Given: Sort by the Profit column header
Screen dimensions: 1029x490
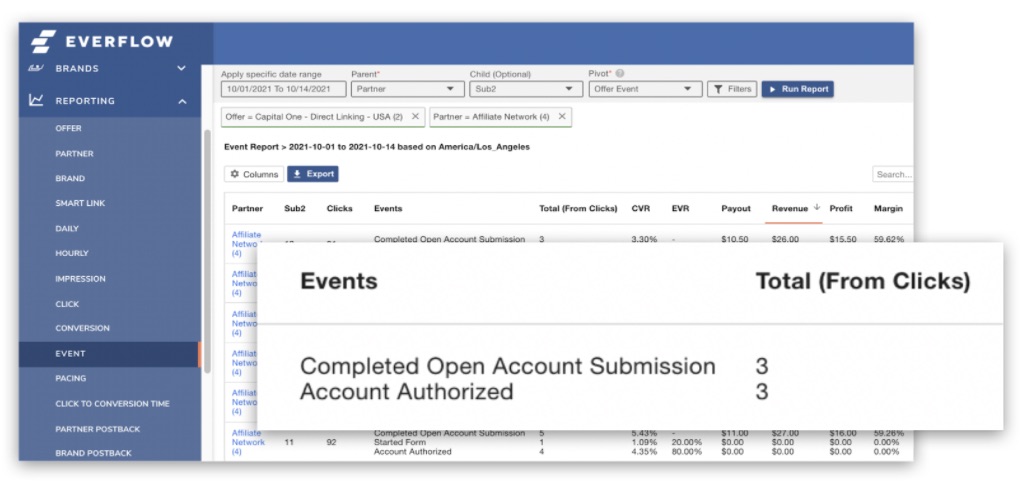Looking at the screenshot, I should point(841,209).
